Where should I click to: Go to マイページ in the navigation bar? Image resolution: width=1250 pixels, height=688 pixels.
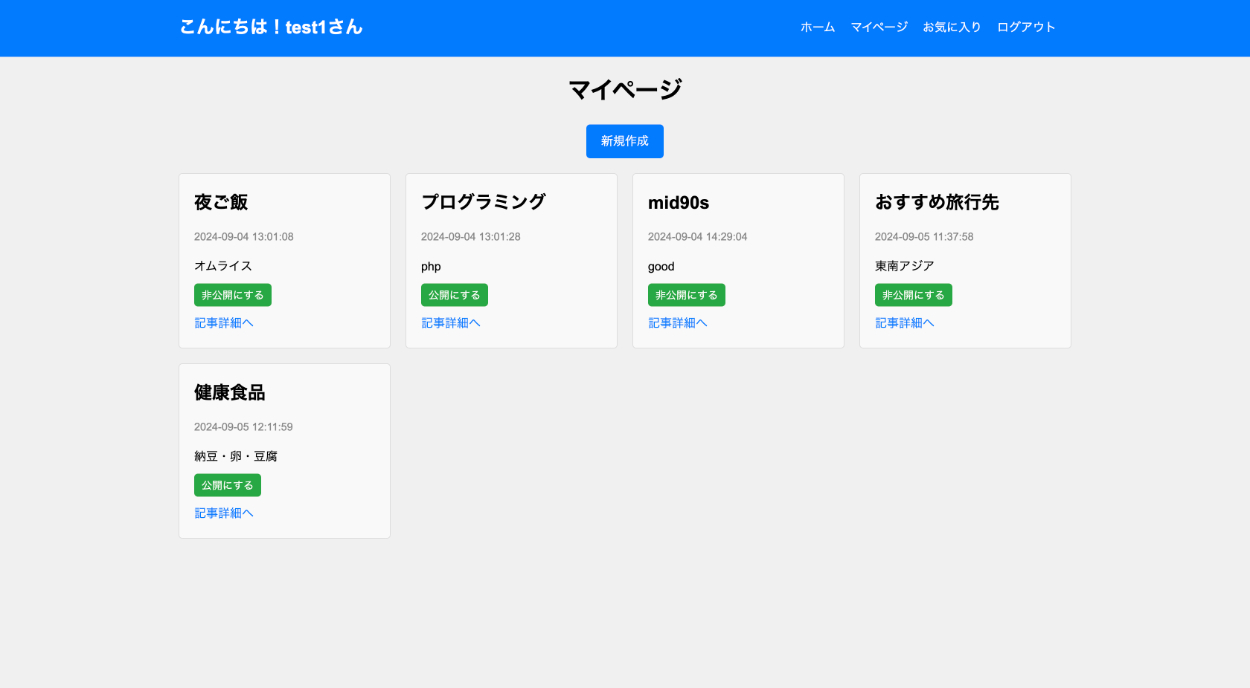tap(879, 27)
